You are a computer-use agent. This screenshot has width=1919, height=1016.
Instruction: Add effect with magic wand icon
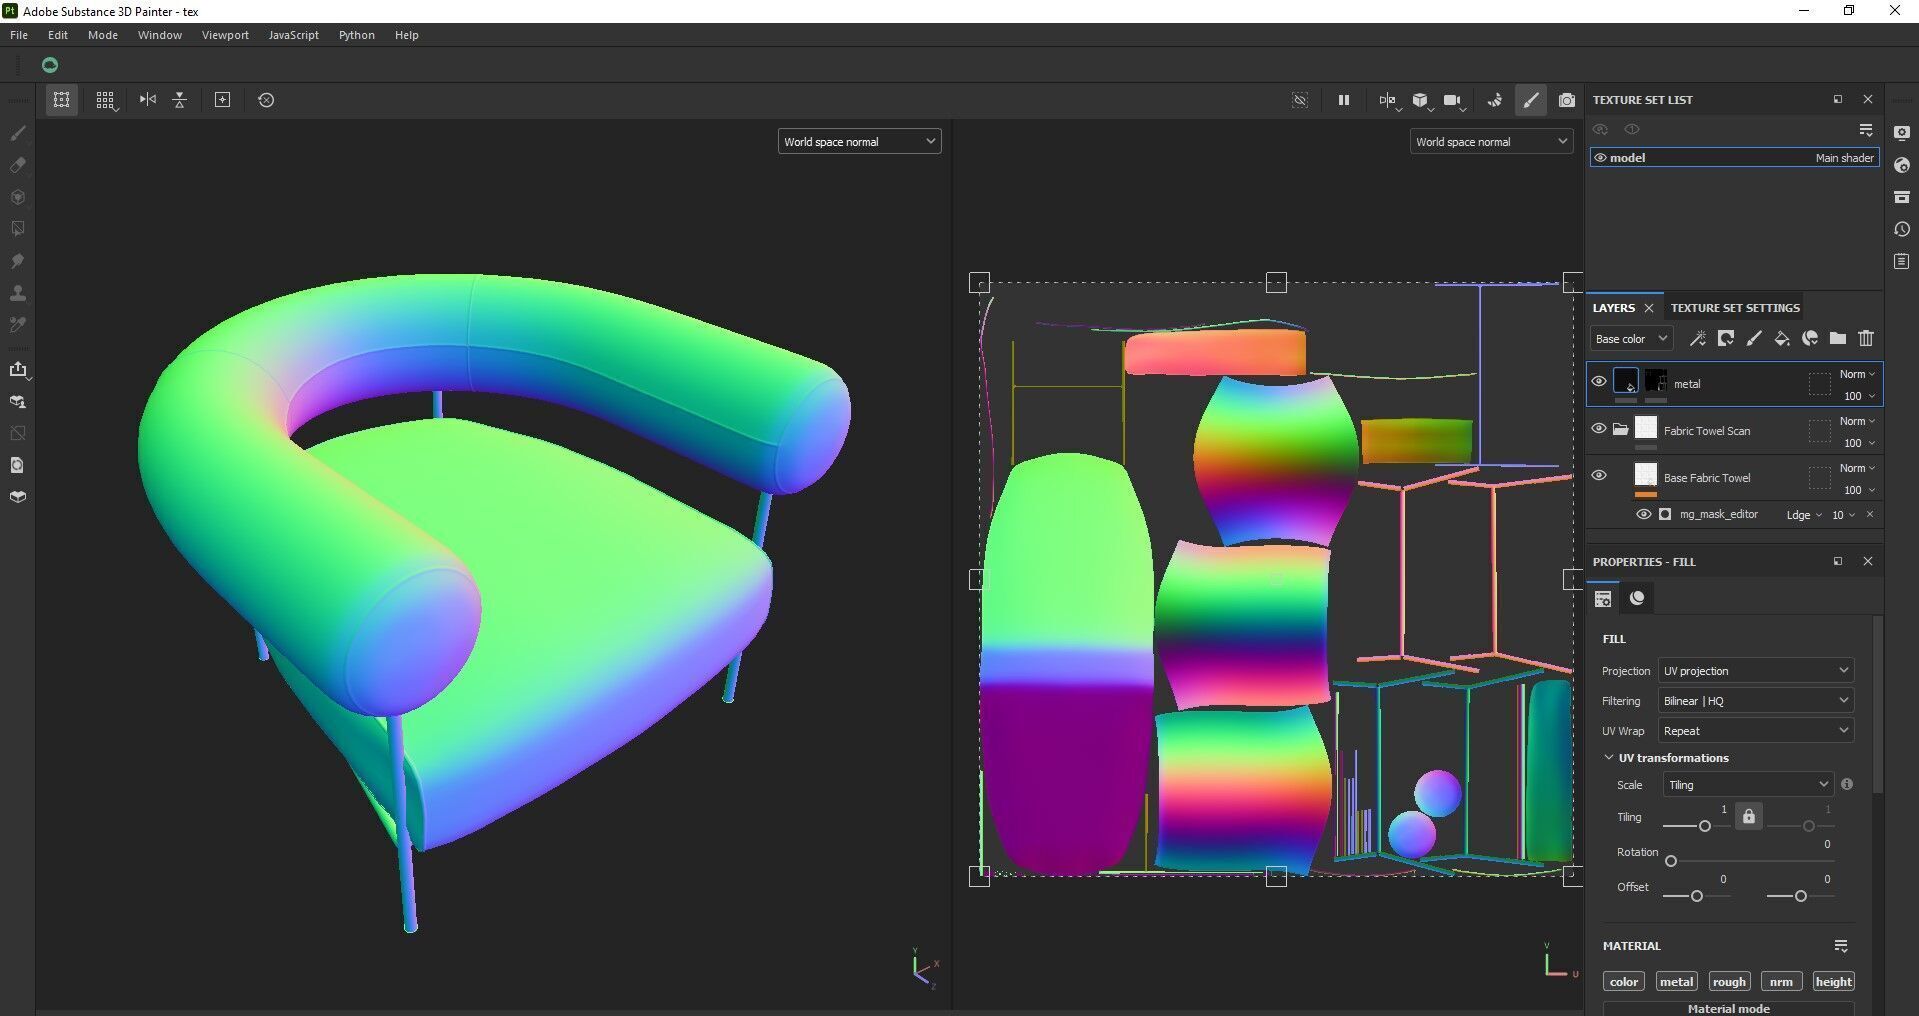[1698, 339]
